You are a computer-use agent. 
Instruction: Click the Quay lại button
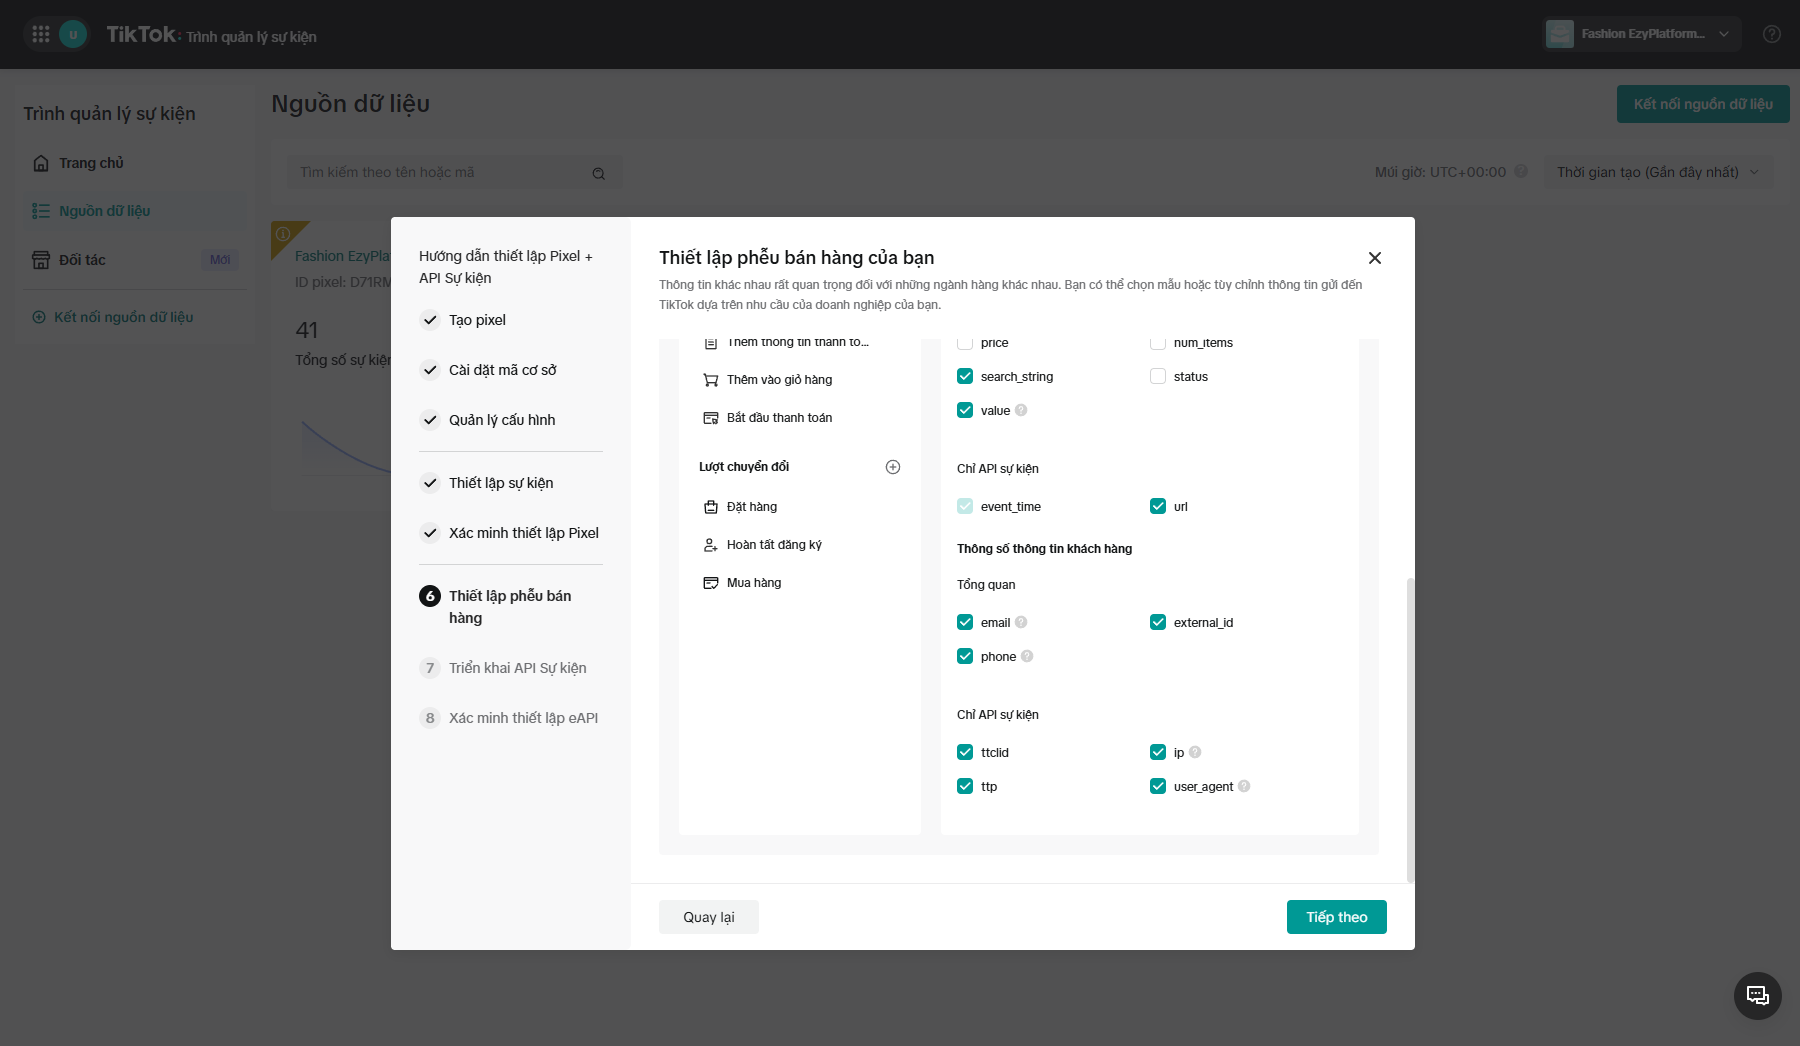[708, 917]
